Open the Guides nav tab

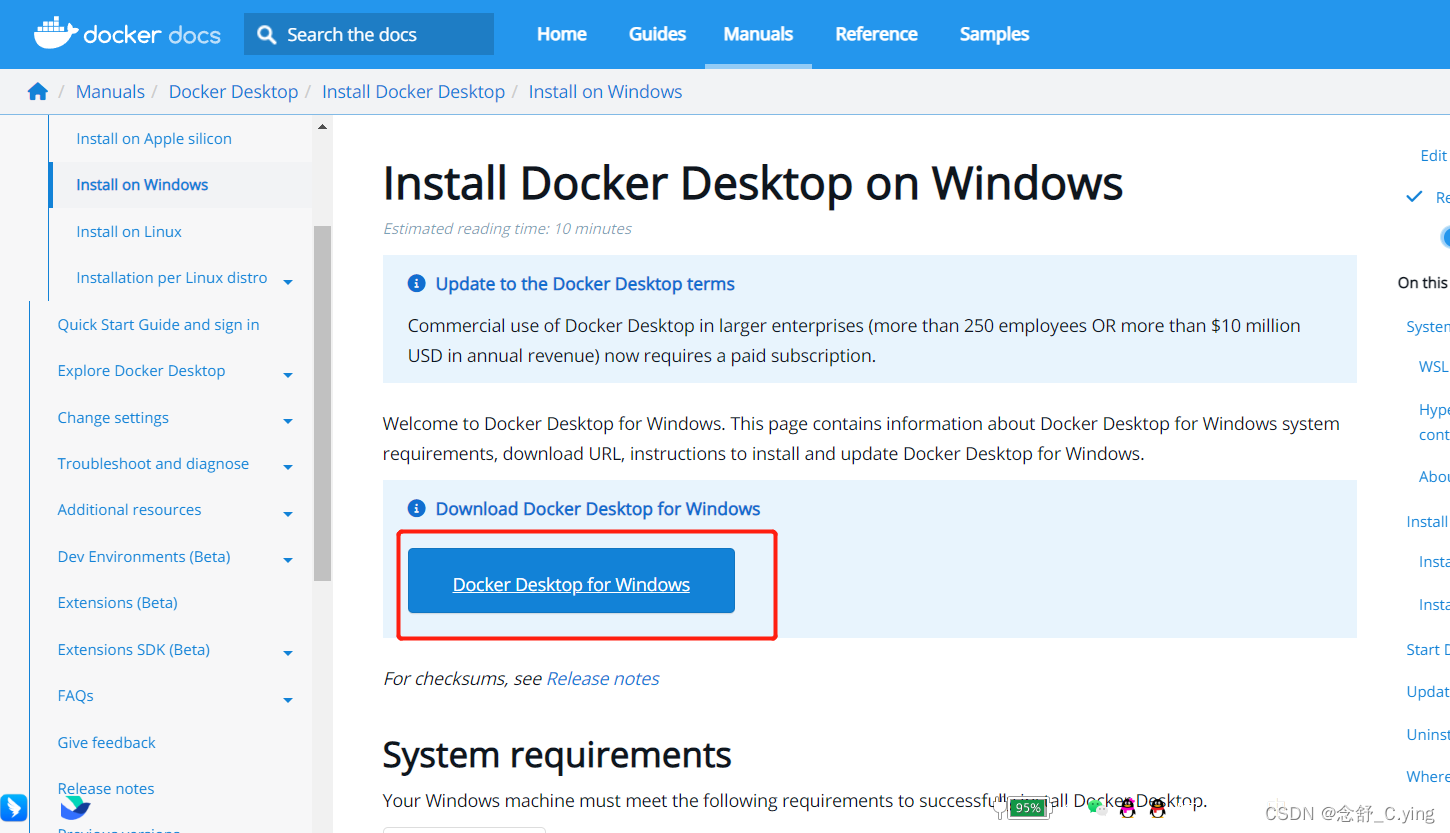(657, 34)
